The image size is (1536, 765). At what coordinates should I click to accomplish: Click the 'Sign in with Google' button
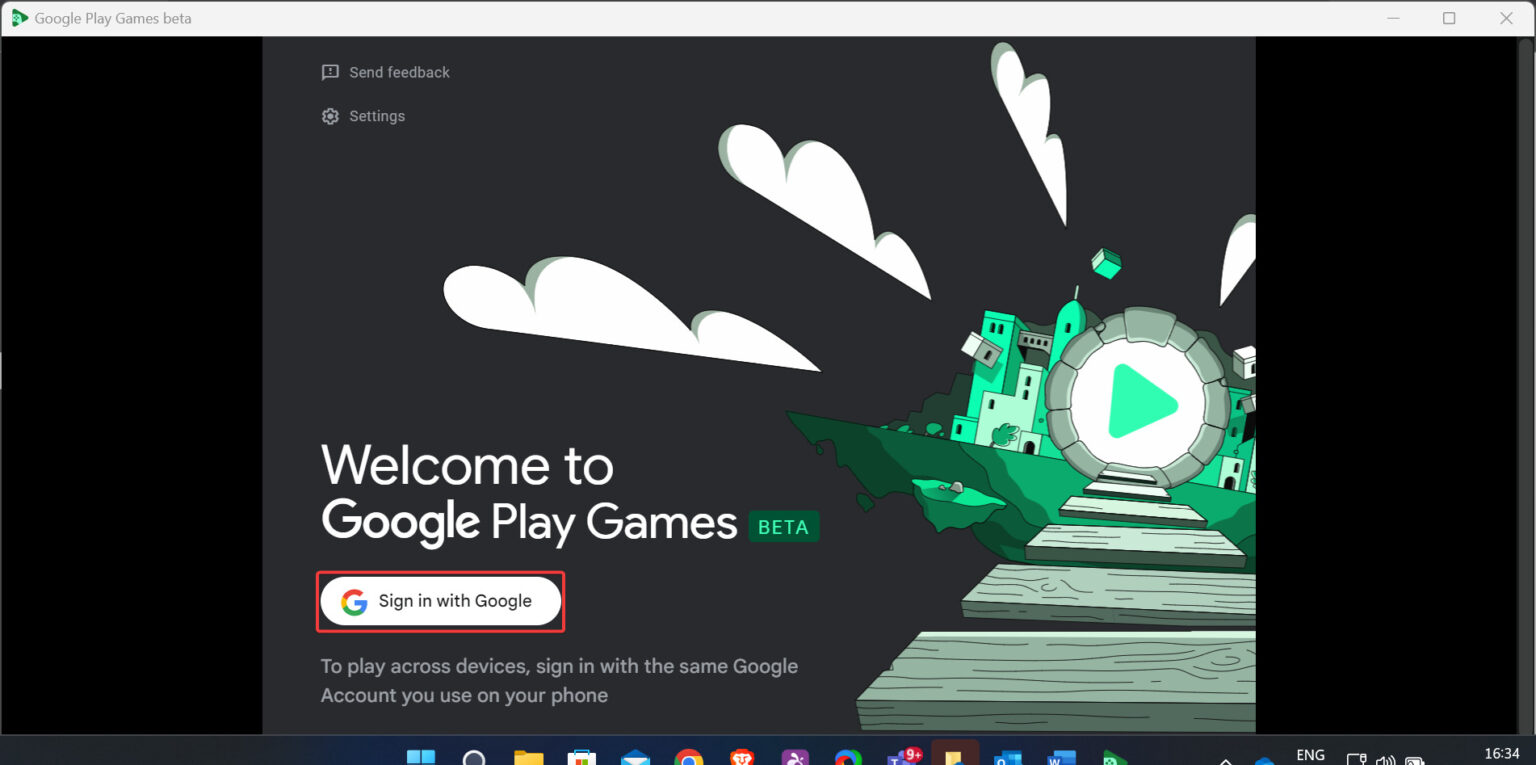pyautogui.click(x=440, y=601)
